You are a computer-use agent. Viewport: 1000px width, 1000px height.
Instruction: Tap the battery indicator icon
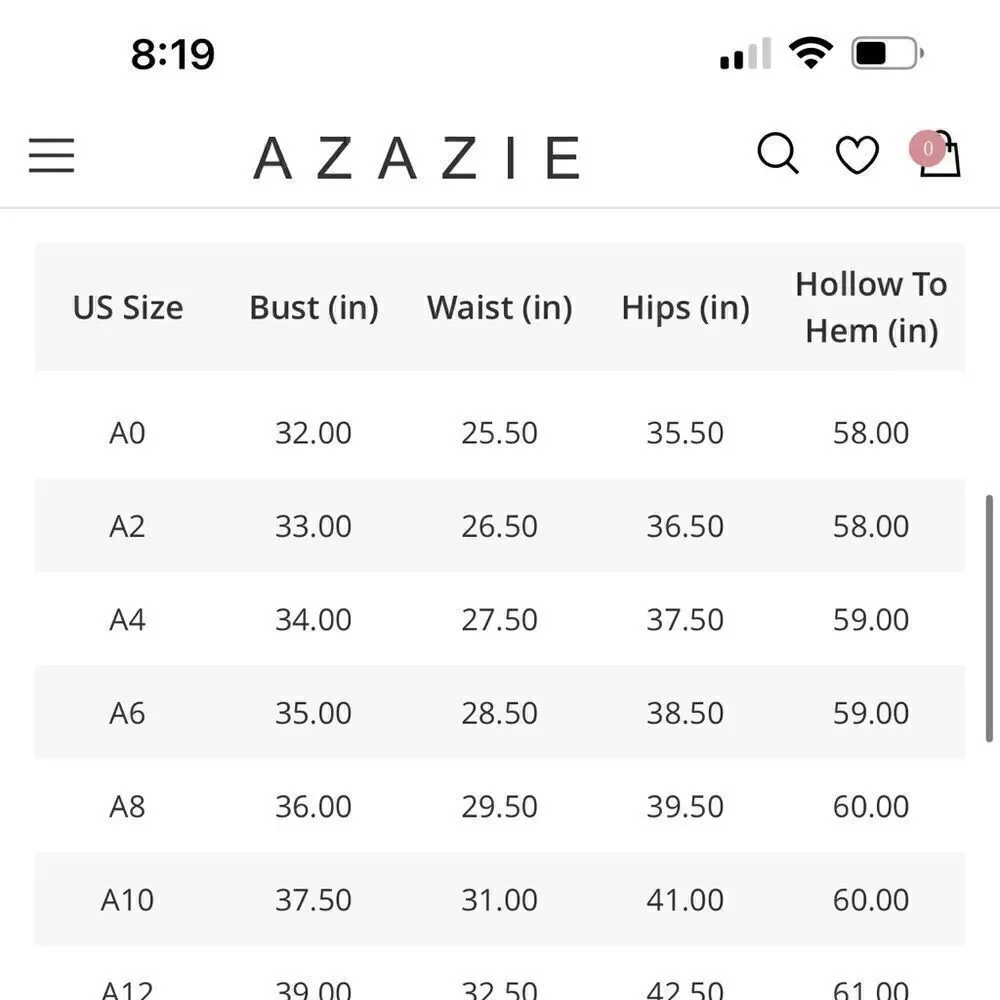click(887, 53)
